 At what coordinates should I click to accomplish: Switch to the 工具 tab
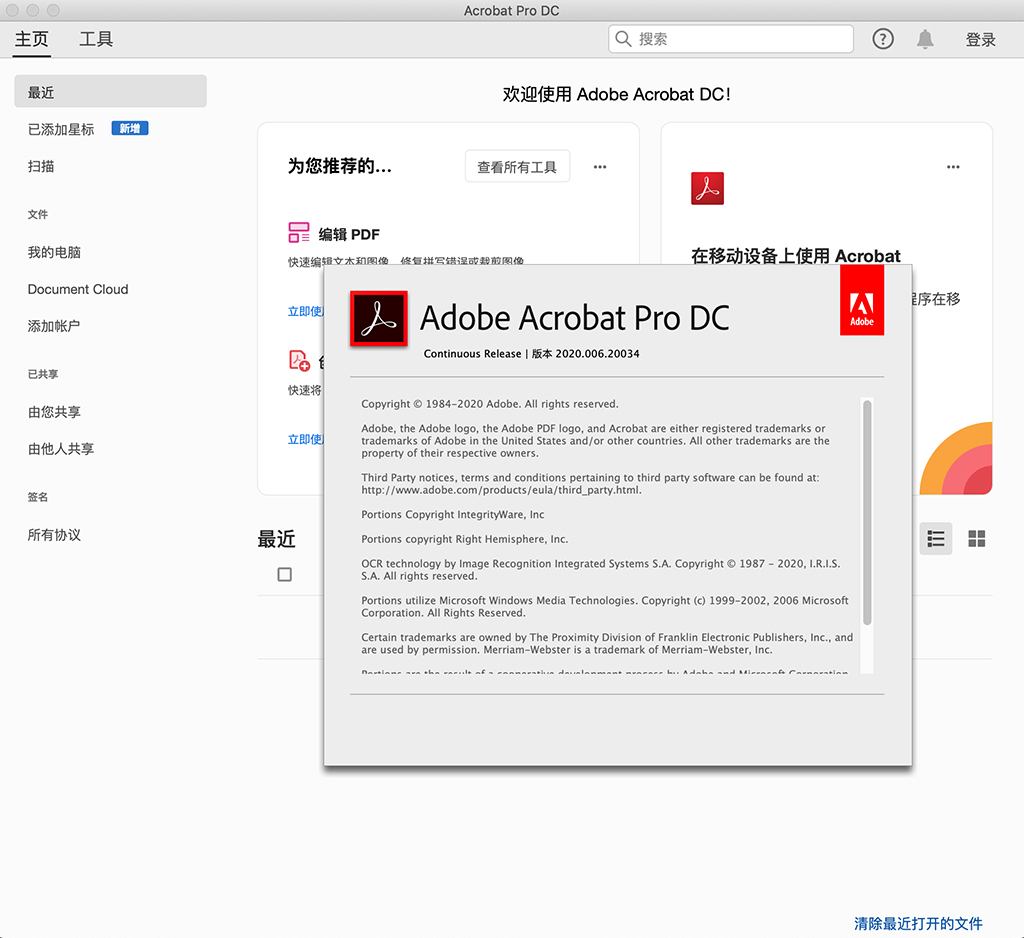tap(96, 39)
